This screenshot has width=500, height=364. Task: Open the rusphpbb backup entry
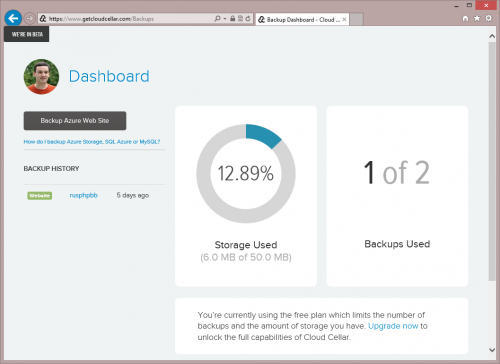click(84, 195)
